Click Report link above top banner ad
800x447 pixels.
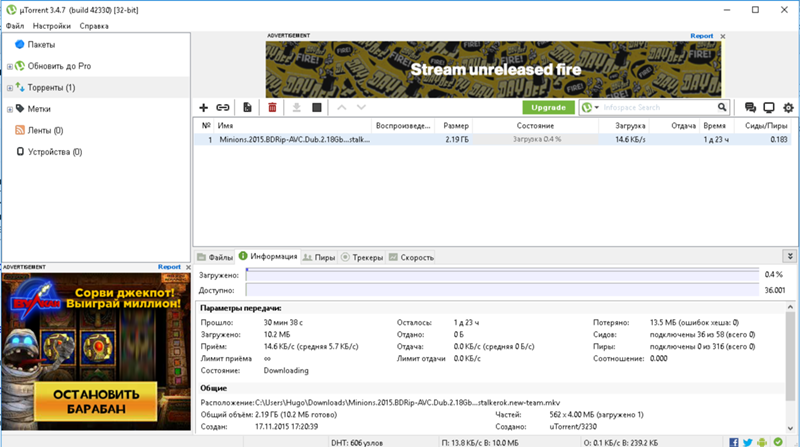(x=702, y=36)
